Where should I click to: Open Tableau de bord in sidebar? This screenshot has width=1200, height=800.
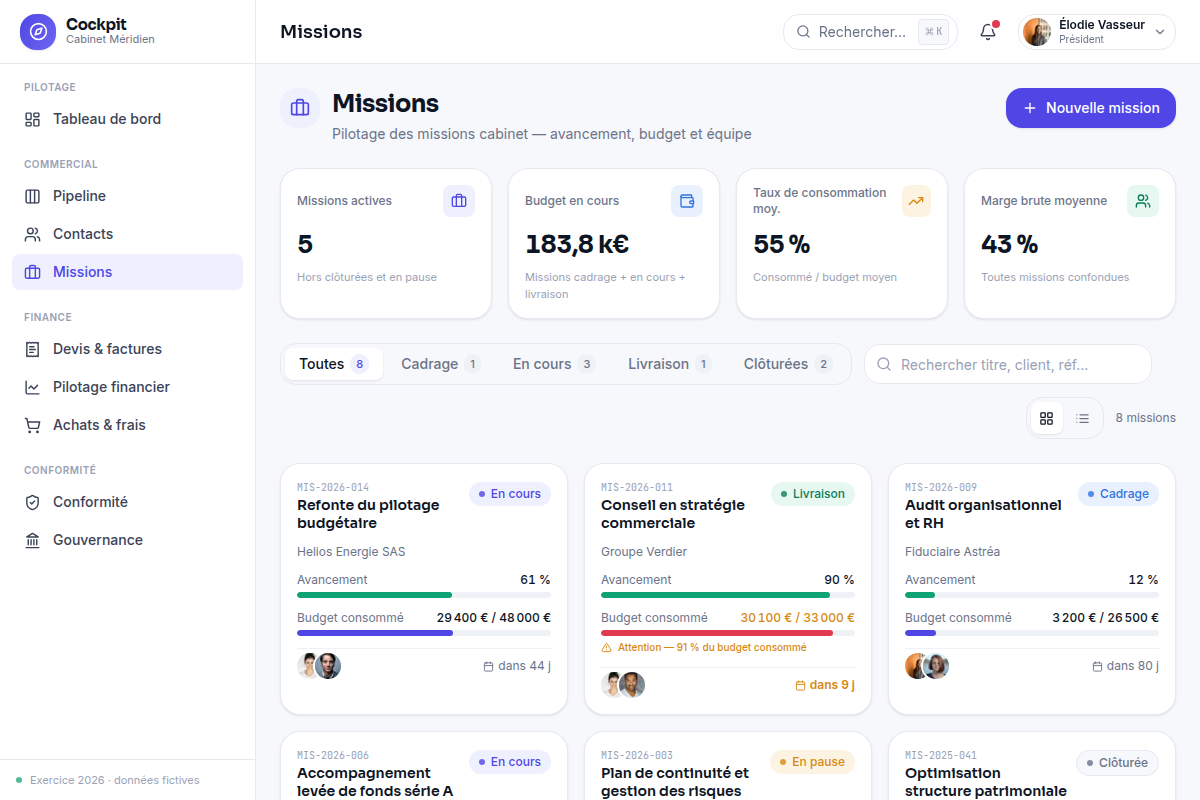(x=127, y=119)
